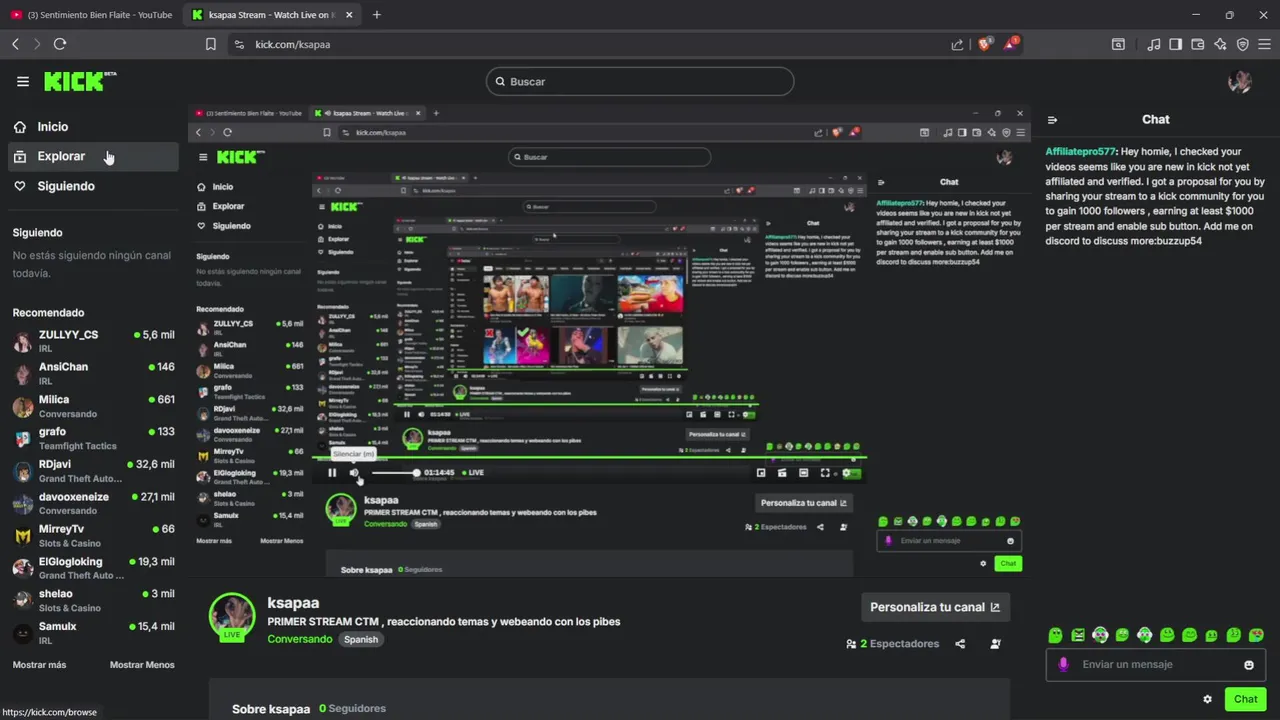Collapse the chat panel with arrow icon
Image resolution: width=1280 pixels, height=720 pixels.
click(1052, 120)
